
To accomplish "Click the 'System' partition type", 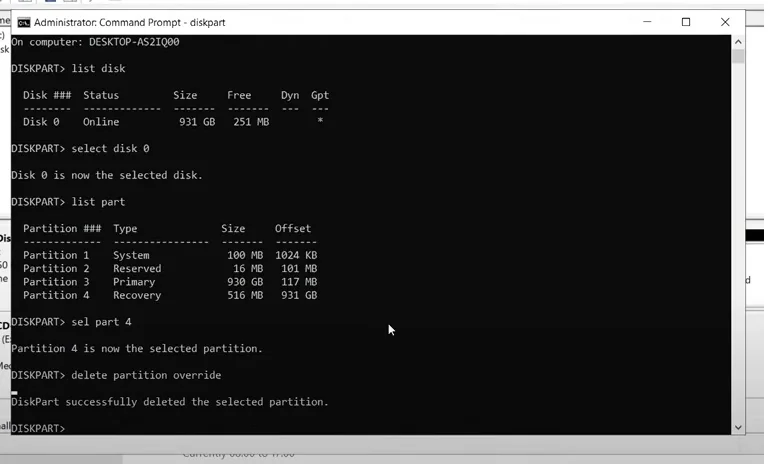I will (x=131, y=256).
